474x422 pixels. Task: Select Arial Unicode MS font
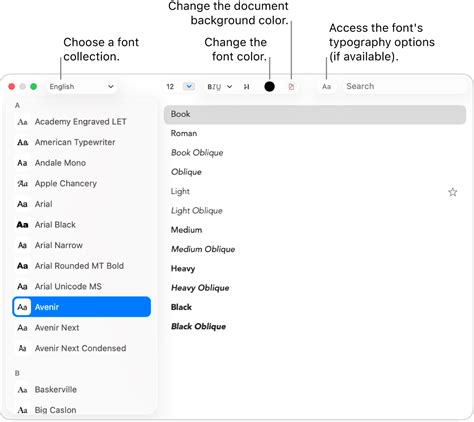click(x=82, y=287)
